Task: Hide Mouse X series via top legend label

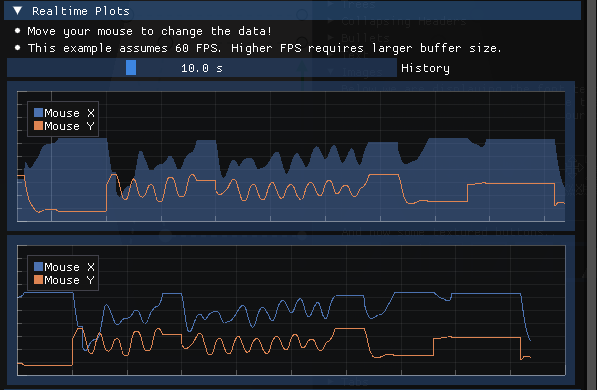Action: 69,113
